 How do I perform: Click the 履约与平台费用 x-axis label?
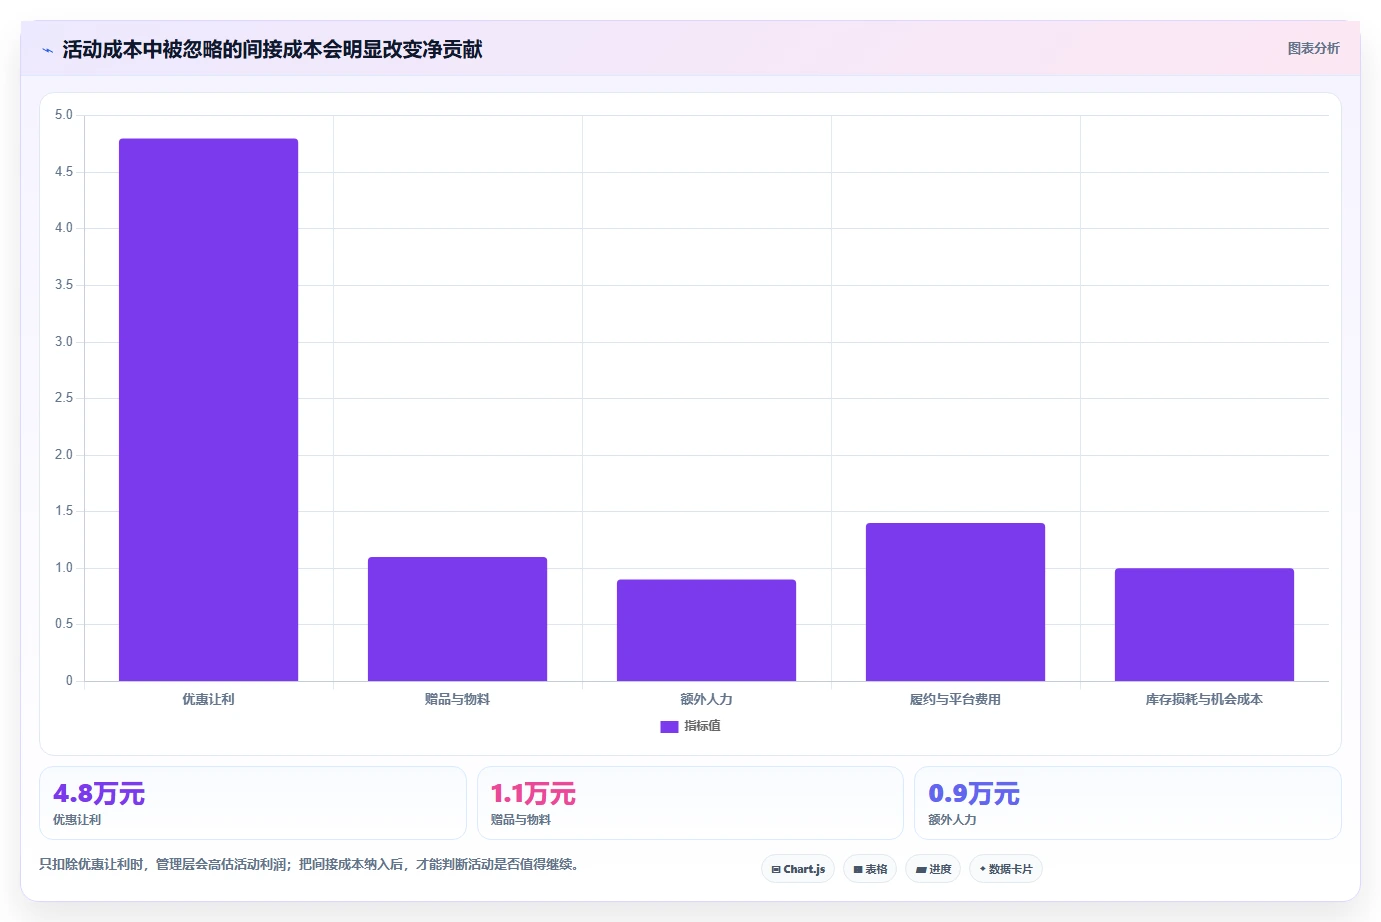pos(955,699)
